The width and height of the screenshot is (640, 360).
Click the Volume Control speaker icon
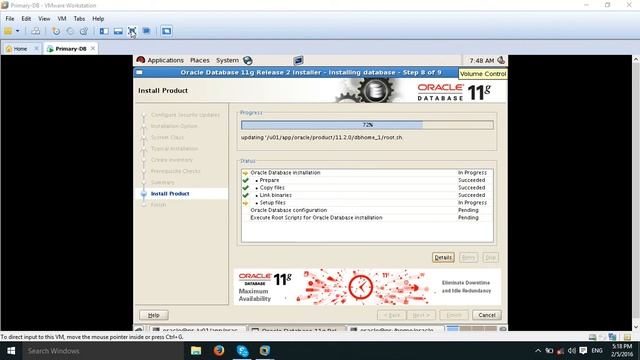pos(501,60)
